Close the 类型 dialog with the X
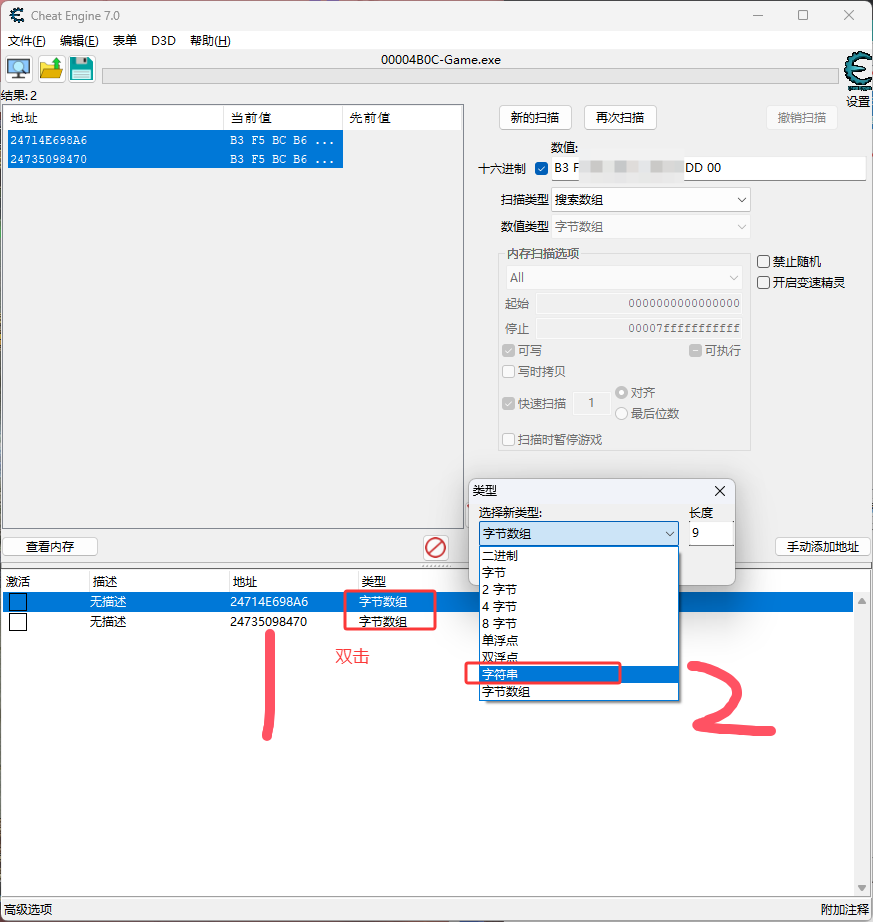This screenshot has width=873, height=922. tap(720, 491)
